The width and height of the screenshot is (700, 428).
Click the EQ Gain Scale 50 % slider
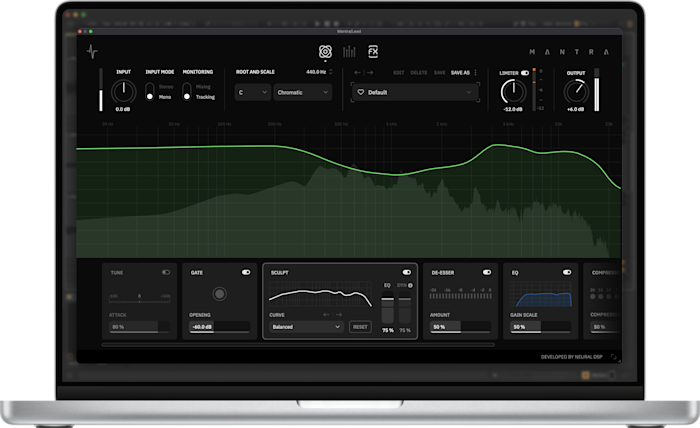pyautogui.click(x=541, y=327)
